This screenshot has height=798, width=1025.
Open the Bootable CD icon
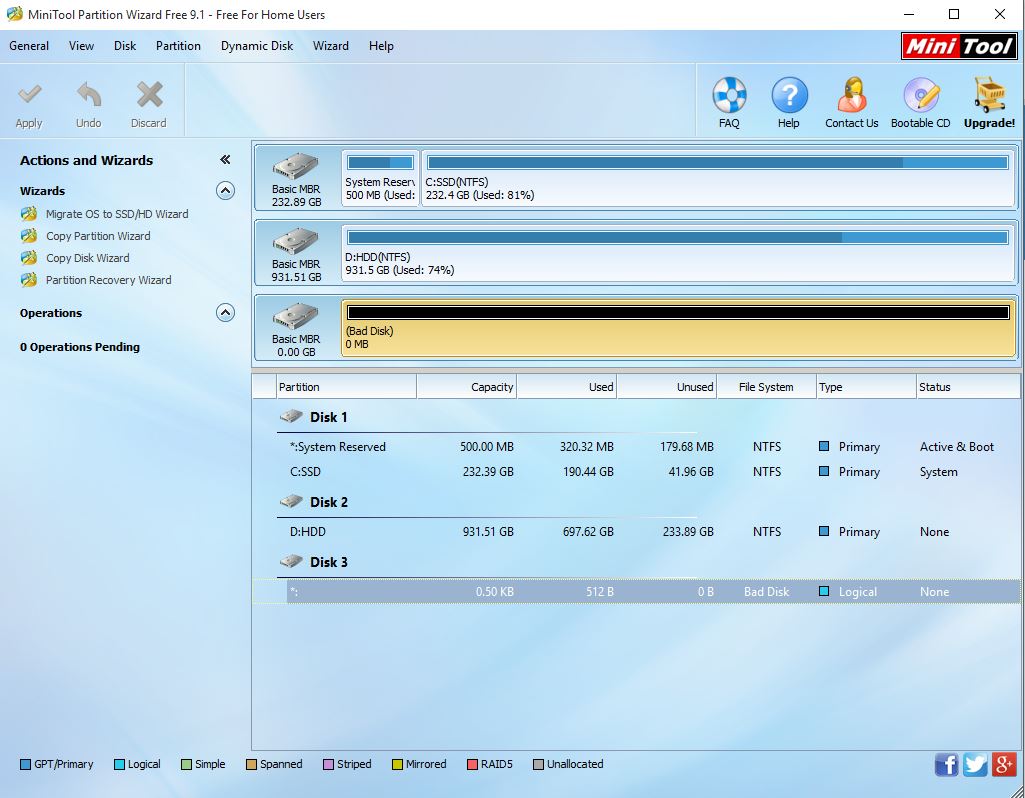tap(921, 95)
